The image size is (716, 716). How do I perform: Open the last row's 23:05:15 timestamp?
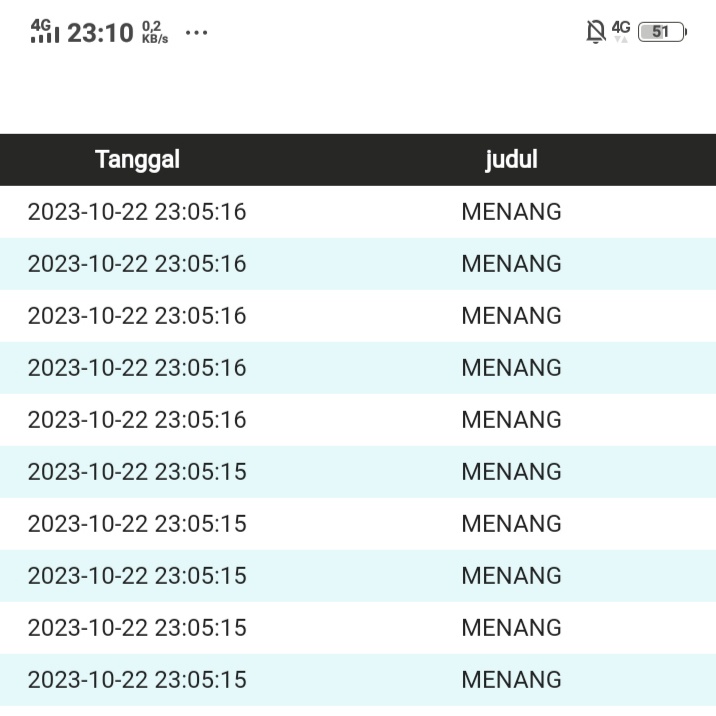point(137,680)
